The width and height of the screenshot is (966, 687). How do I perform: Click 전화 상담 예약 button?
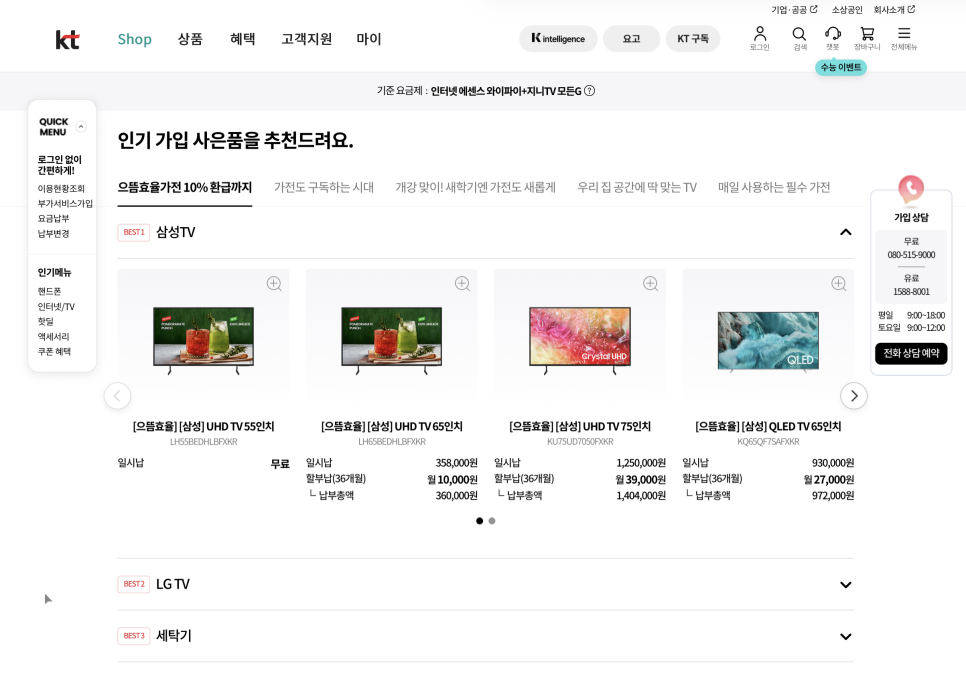click(911, 353)
